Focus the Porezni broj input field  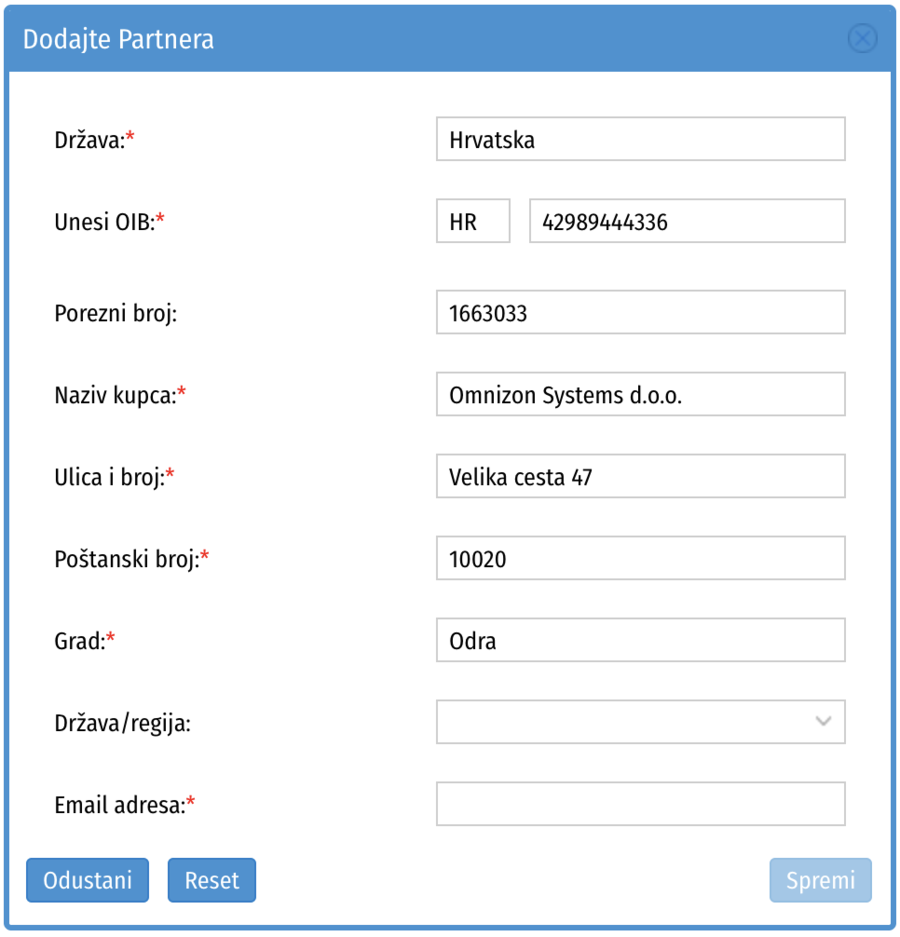640,313
